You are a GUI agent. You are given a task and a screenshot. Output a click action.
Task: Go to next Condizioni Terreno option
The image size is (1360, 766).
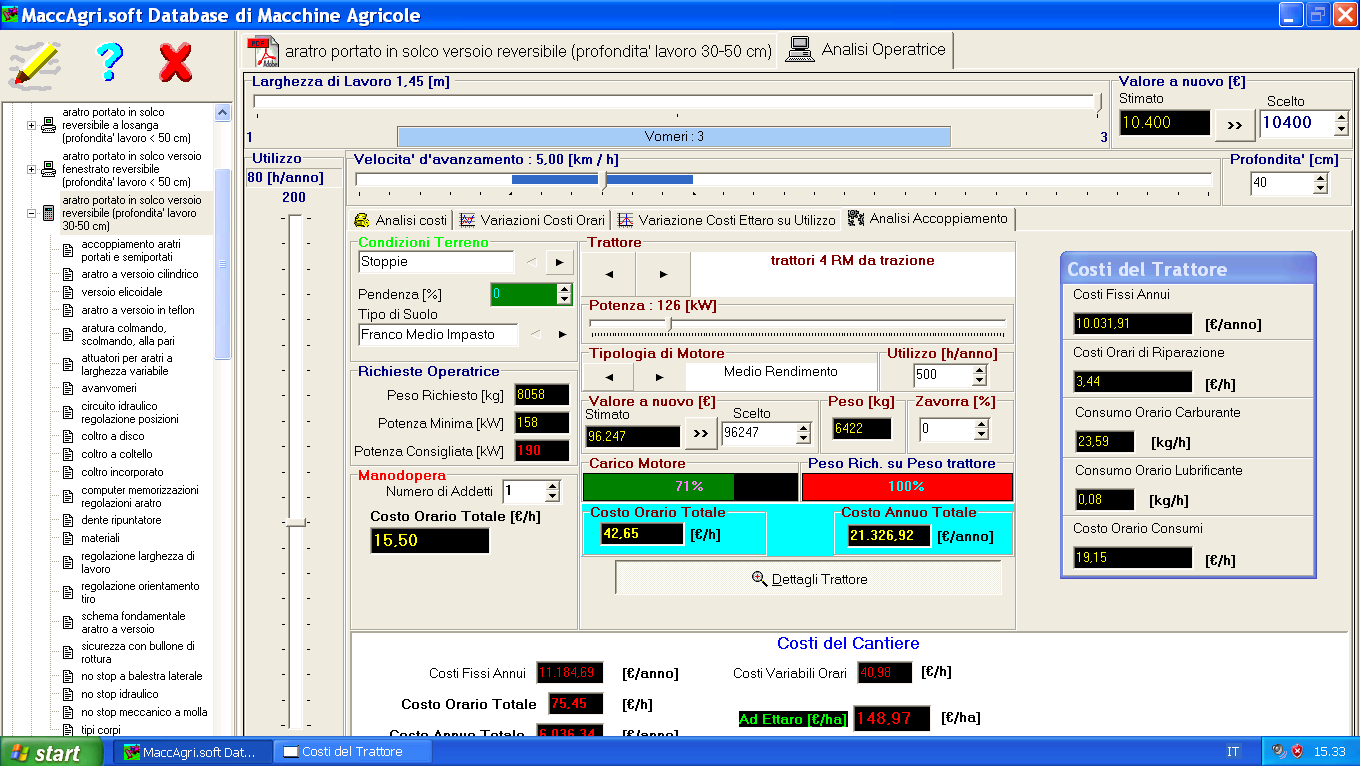coord(559,262)
